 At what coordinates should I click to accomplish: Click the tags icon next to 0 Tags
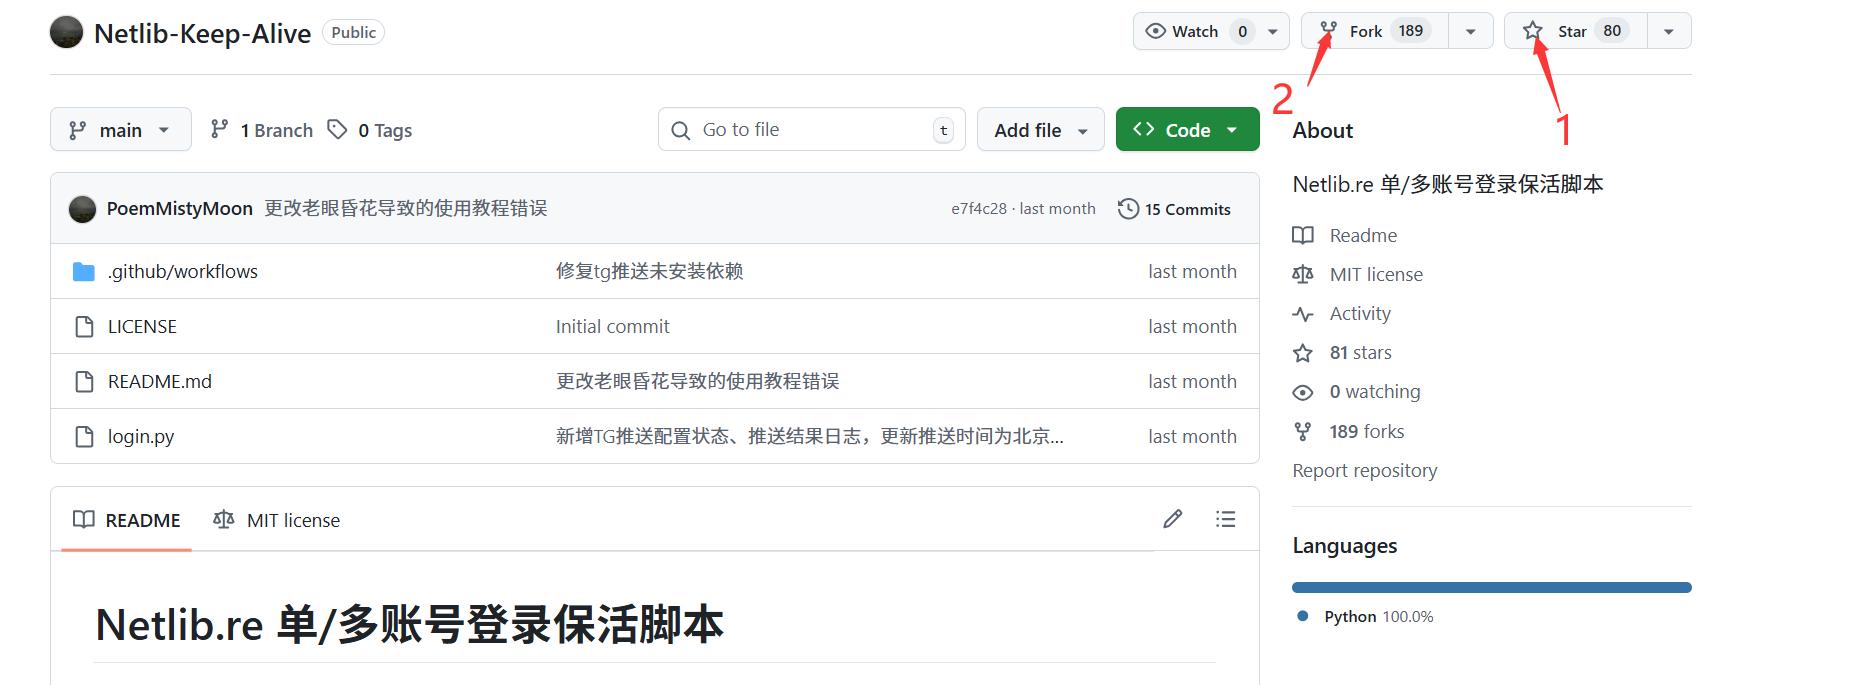[338, 130]
